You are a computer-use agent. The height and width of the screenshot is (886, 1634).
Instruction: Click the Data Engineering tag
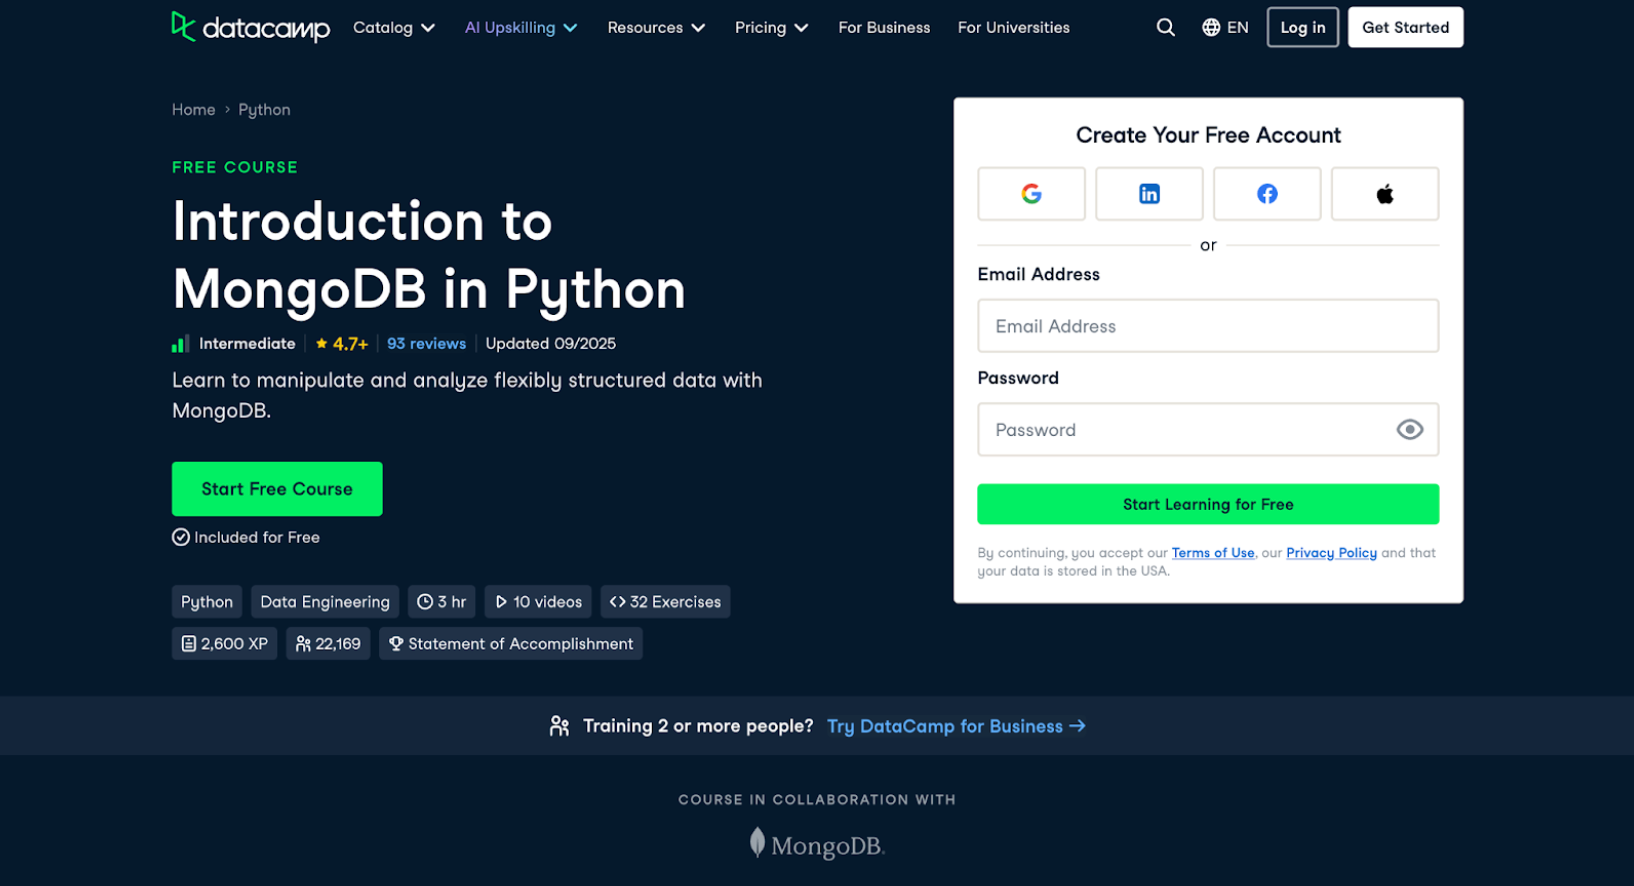coord(325,602)
